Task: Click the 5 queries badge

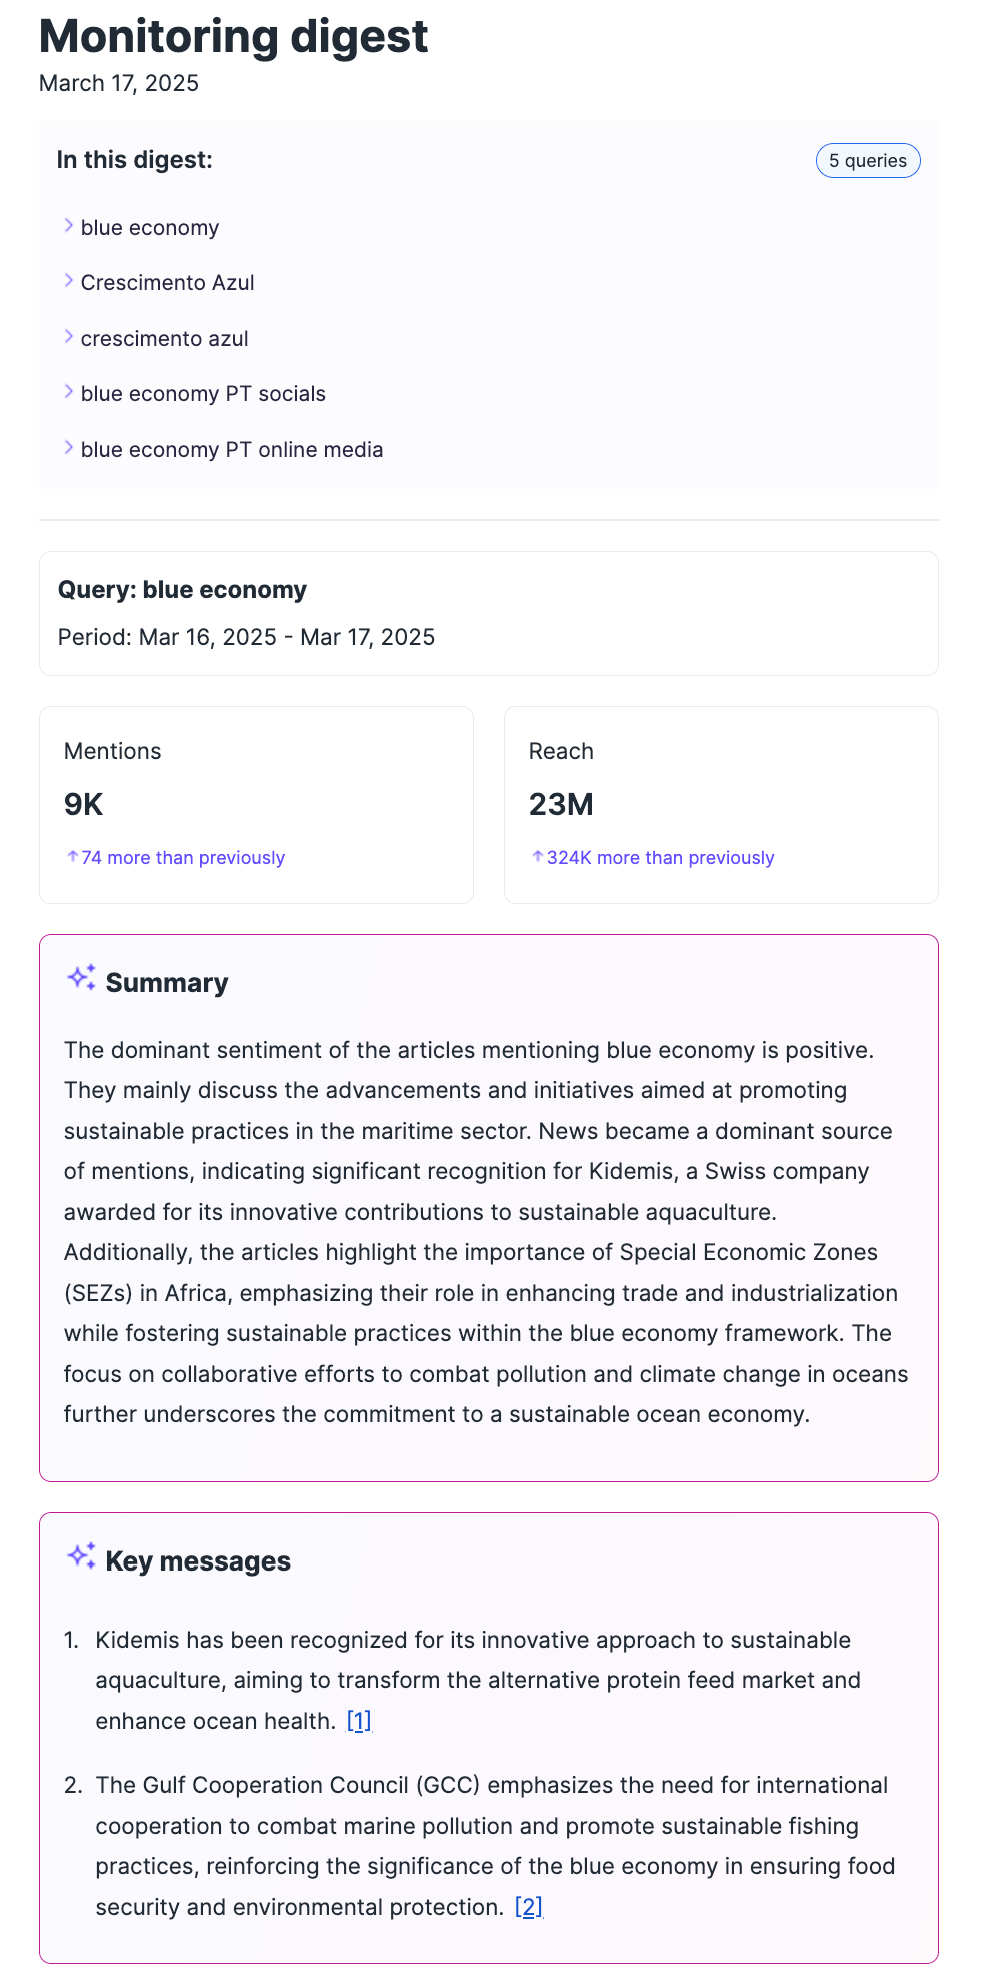Action: 867,161
